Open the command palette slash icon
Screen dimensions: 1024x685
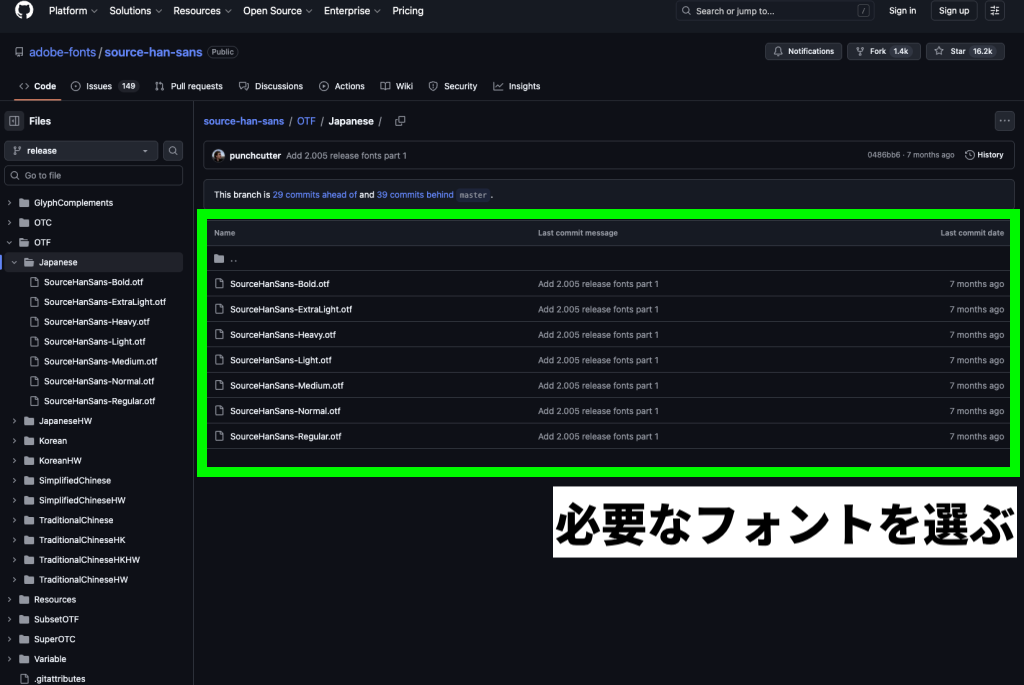(863, 11)
